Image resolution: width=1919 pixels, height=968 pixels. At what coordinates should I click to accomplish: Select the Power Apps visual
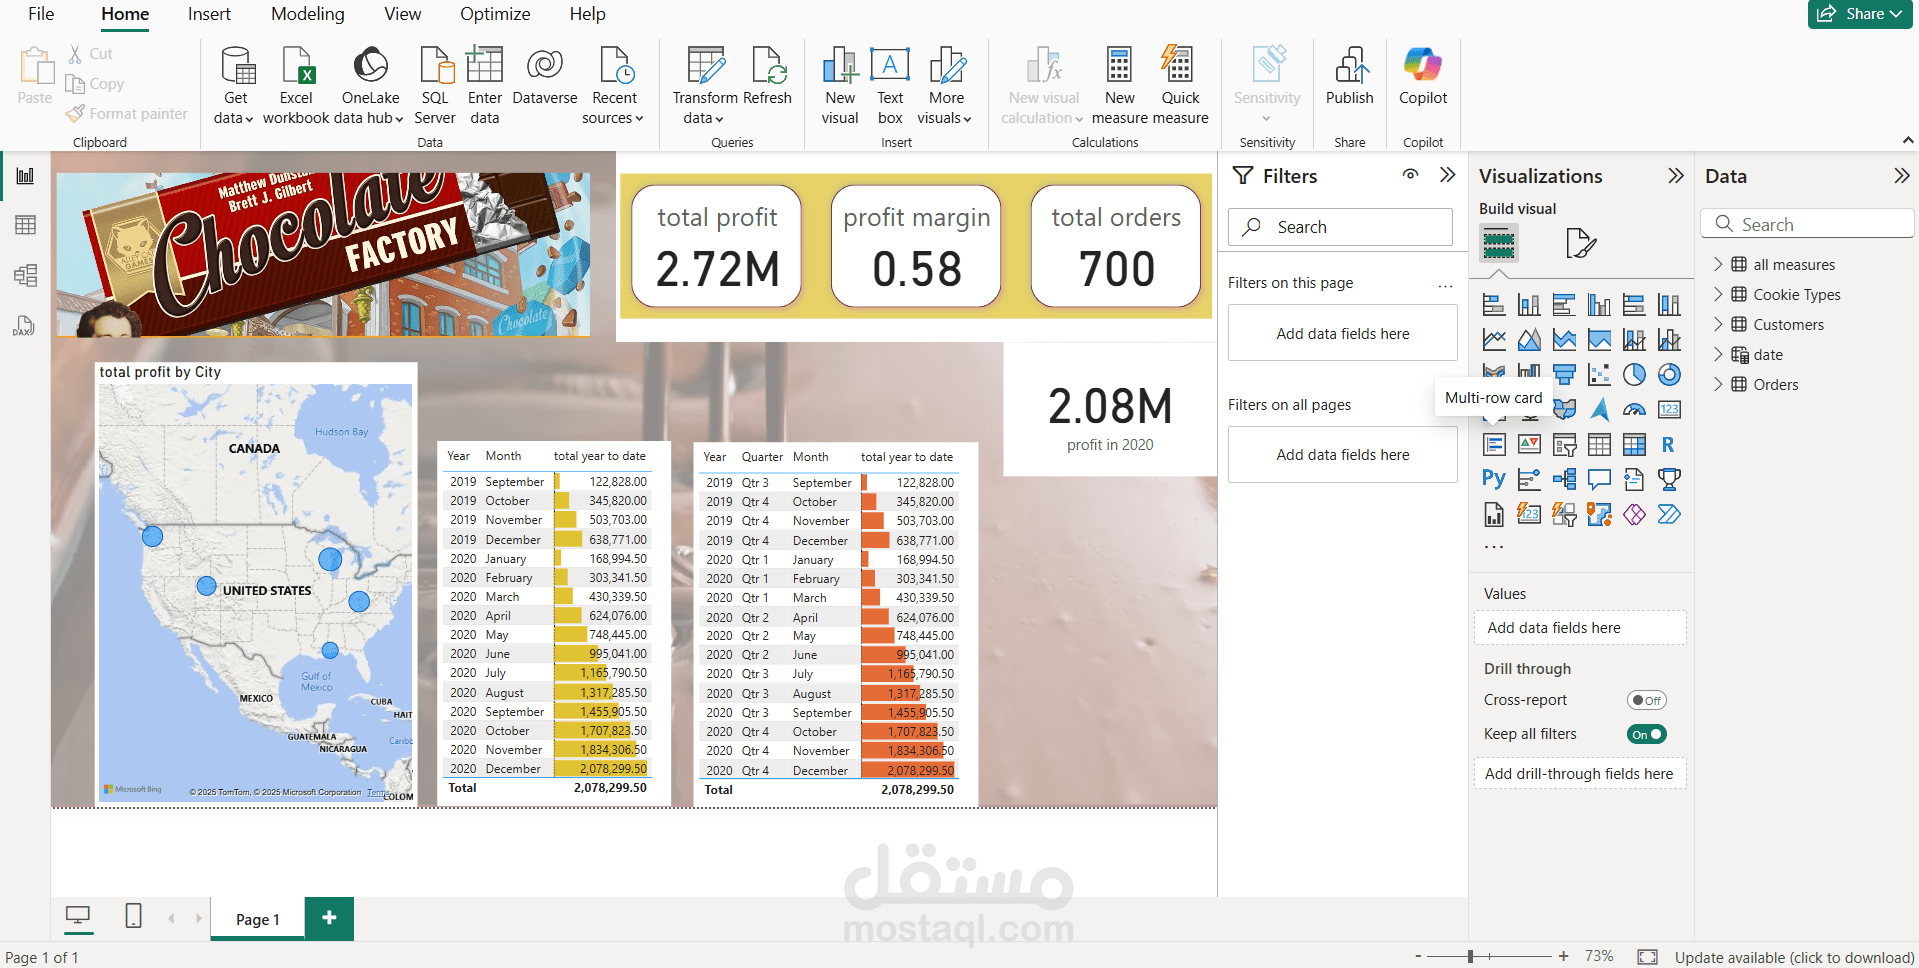point(1634,514)
